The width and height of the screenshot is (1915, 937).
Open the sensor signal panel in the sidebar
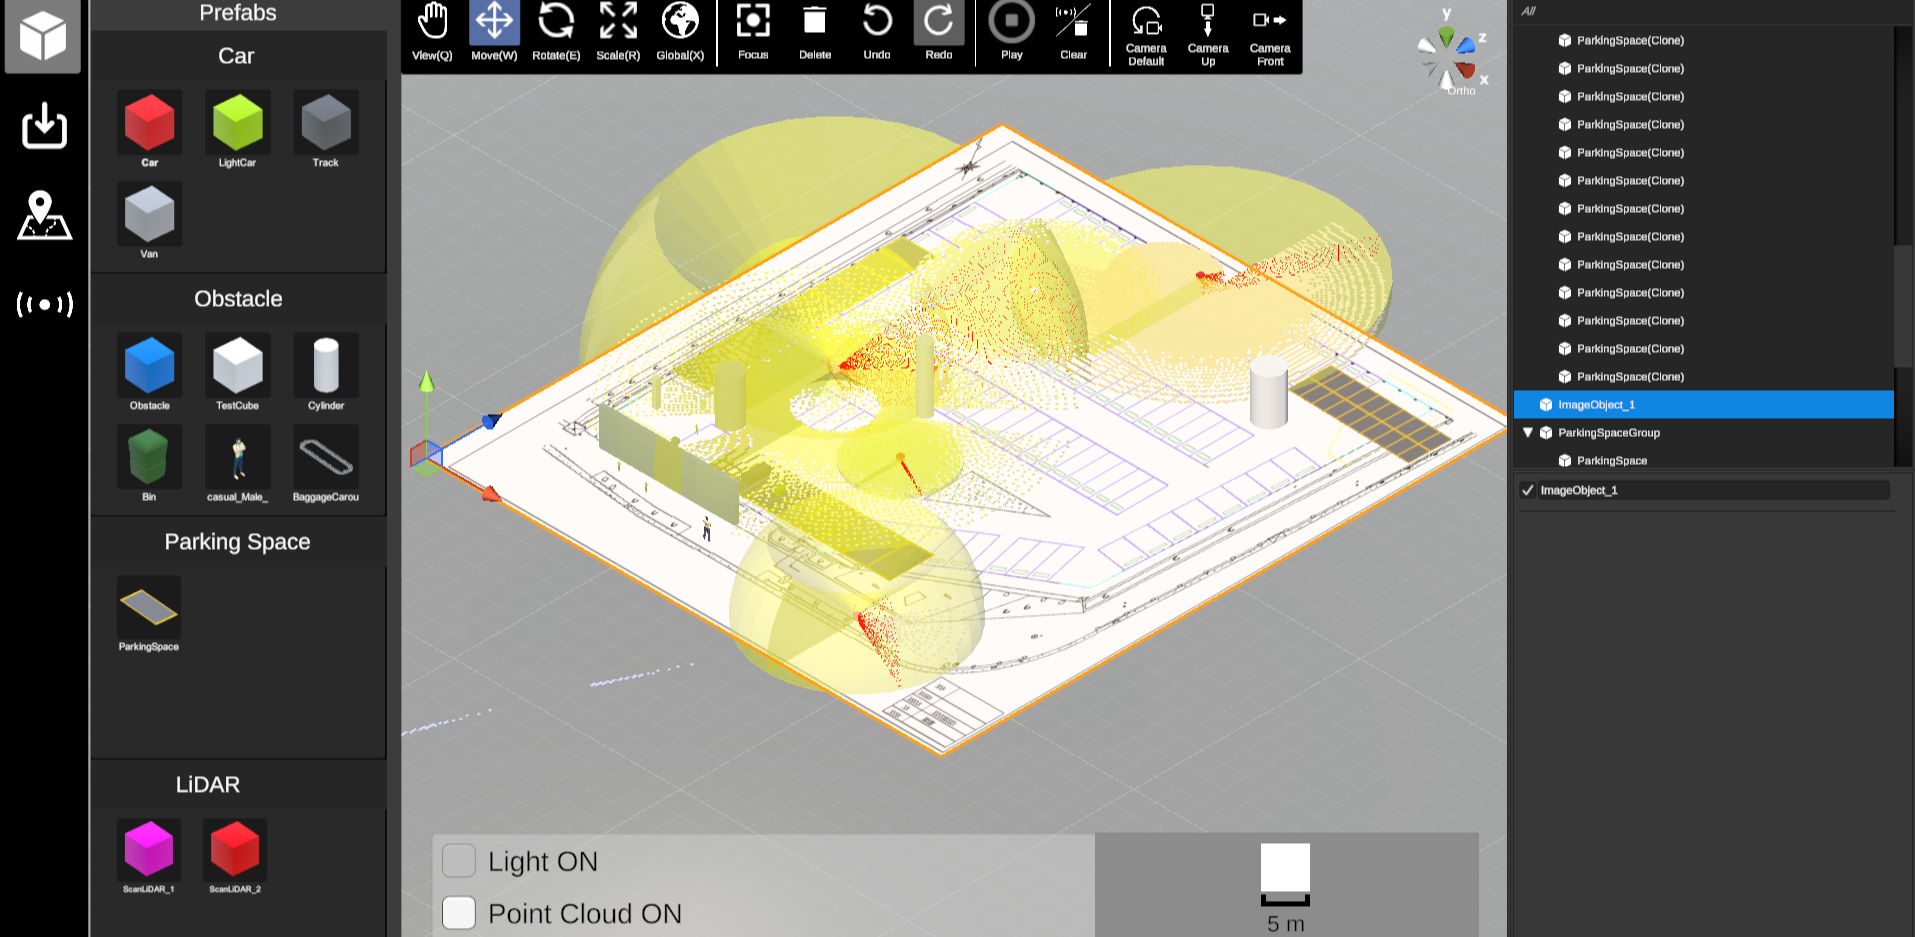(44, 304)
